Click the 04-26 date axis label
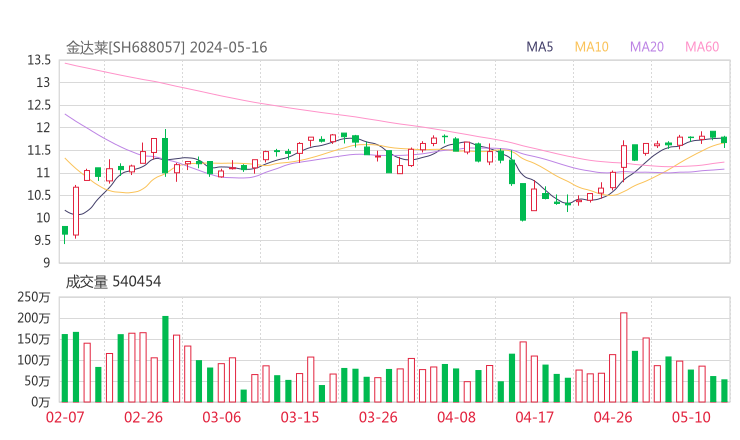740x440 pixels. (613, 417)
